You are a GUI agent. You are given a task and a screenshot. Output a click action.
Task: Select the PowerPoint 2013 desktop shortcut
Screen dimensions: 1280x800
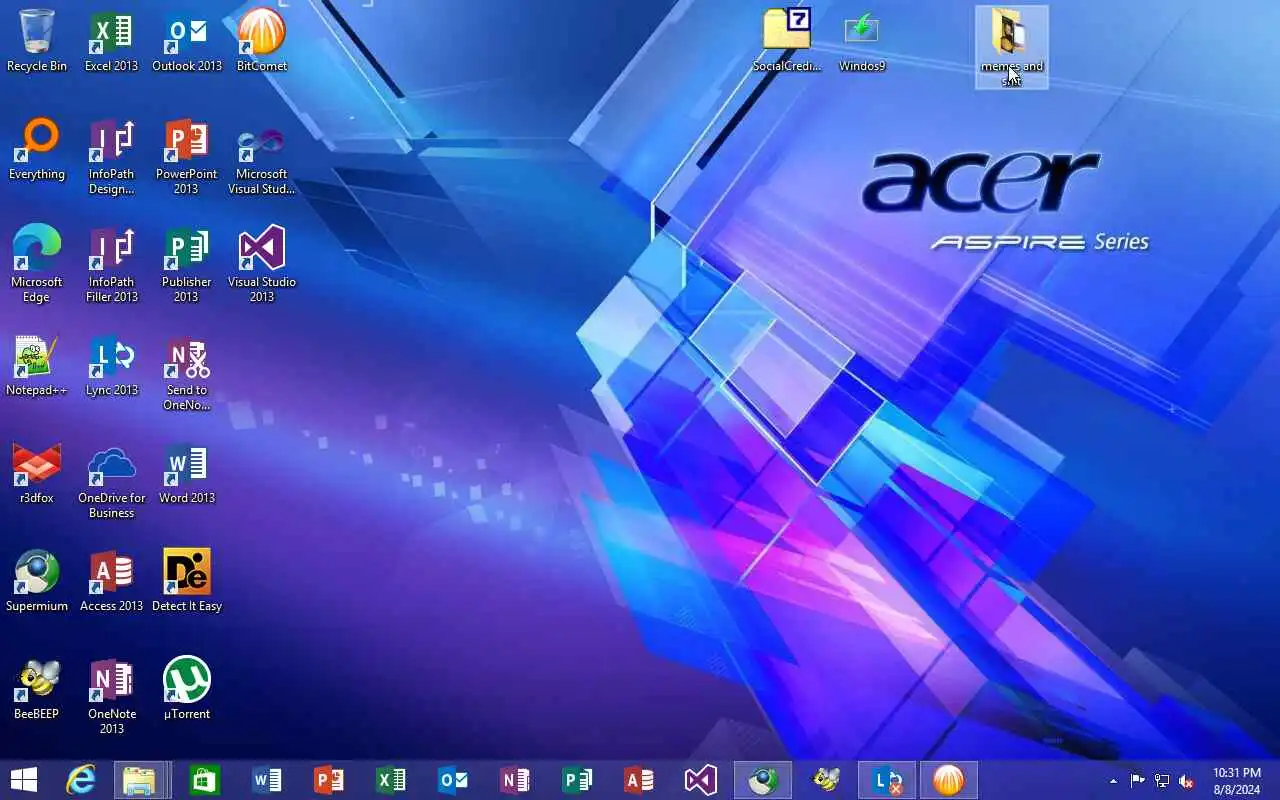(x=187, y=156)
